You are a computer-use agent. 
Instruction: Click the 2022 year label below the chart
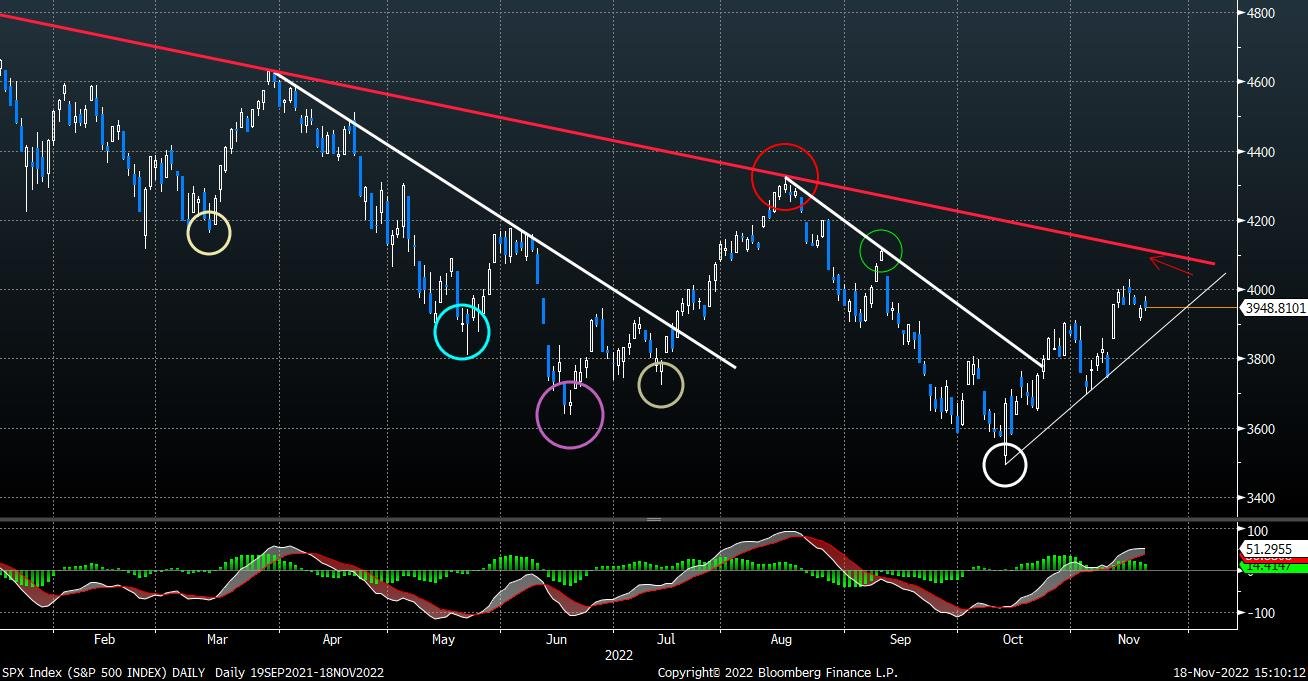tap(619, 655)
